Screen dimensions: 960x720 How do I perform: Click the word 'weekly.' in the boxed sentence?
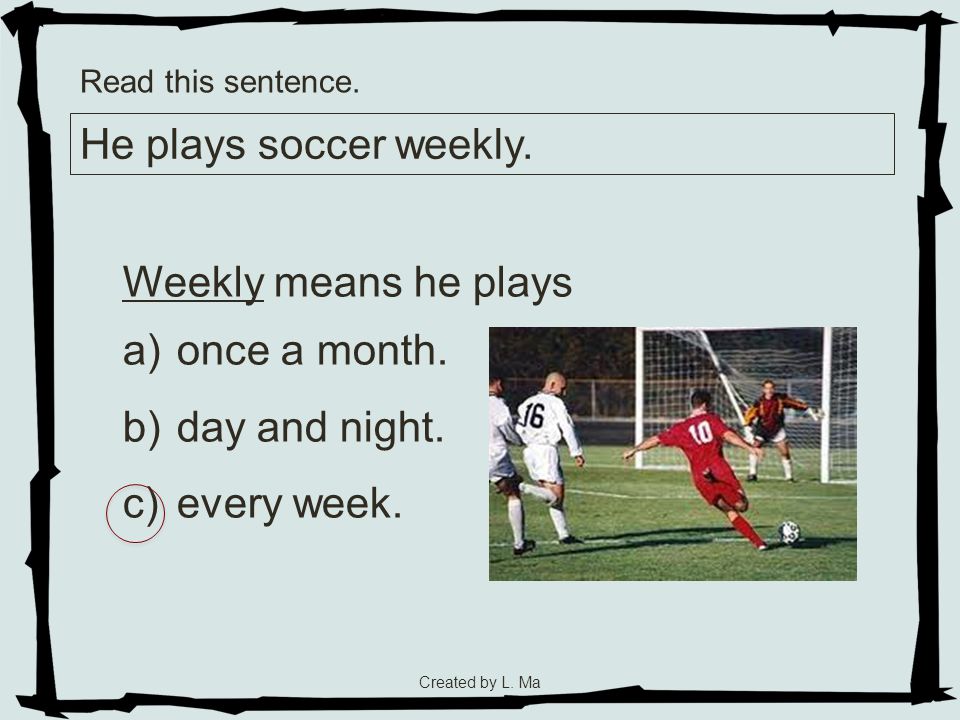tap(463, 145)
